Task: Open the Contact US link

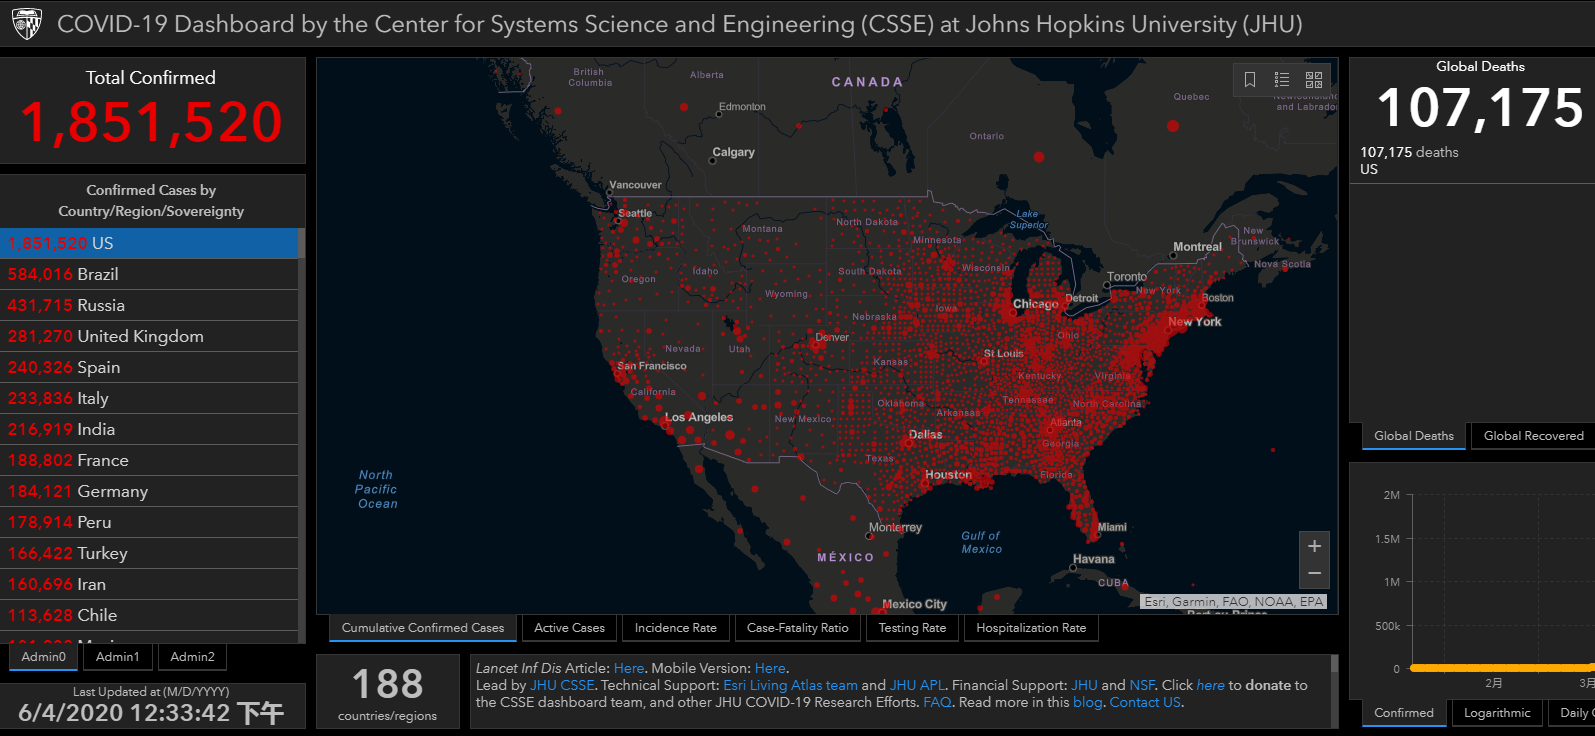Action: (x=1145, y=702)
